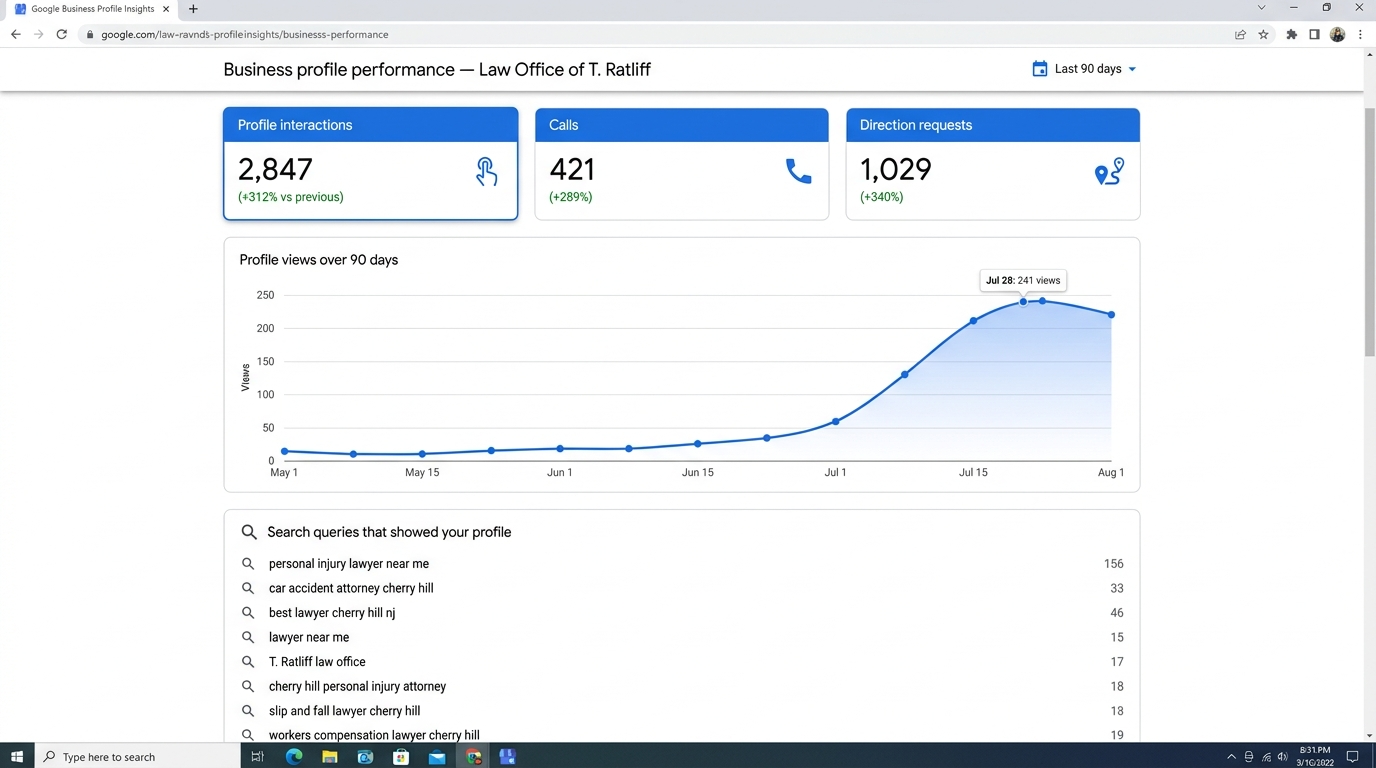1376x768 pixels.
Task: Click the last data point above Aug 1
Action: point(1111,315)
